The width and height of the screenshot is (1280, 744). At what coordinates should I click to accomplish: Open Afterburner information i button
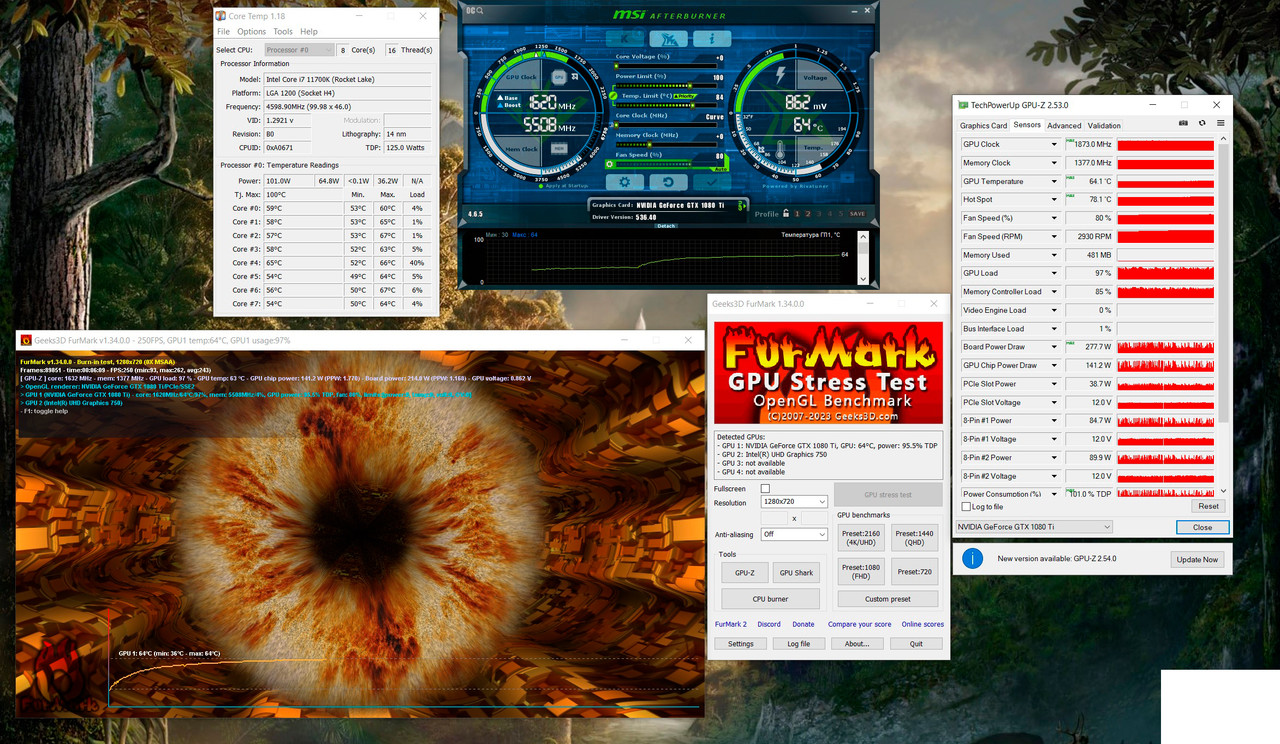[712, 38]
